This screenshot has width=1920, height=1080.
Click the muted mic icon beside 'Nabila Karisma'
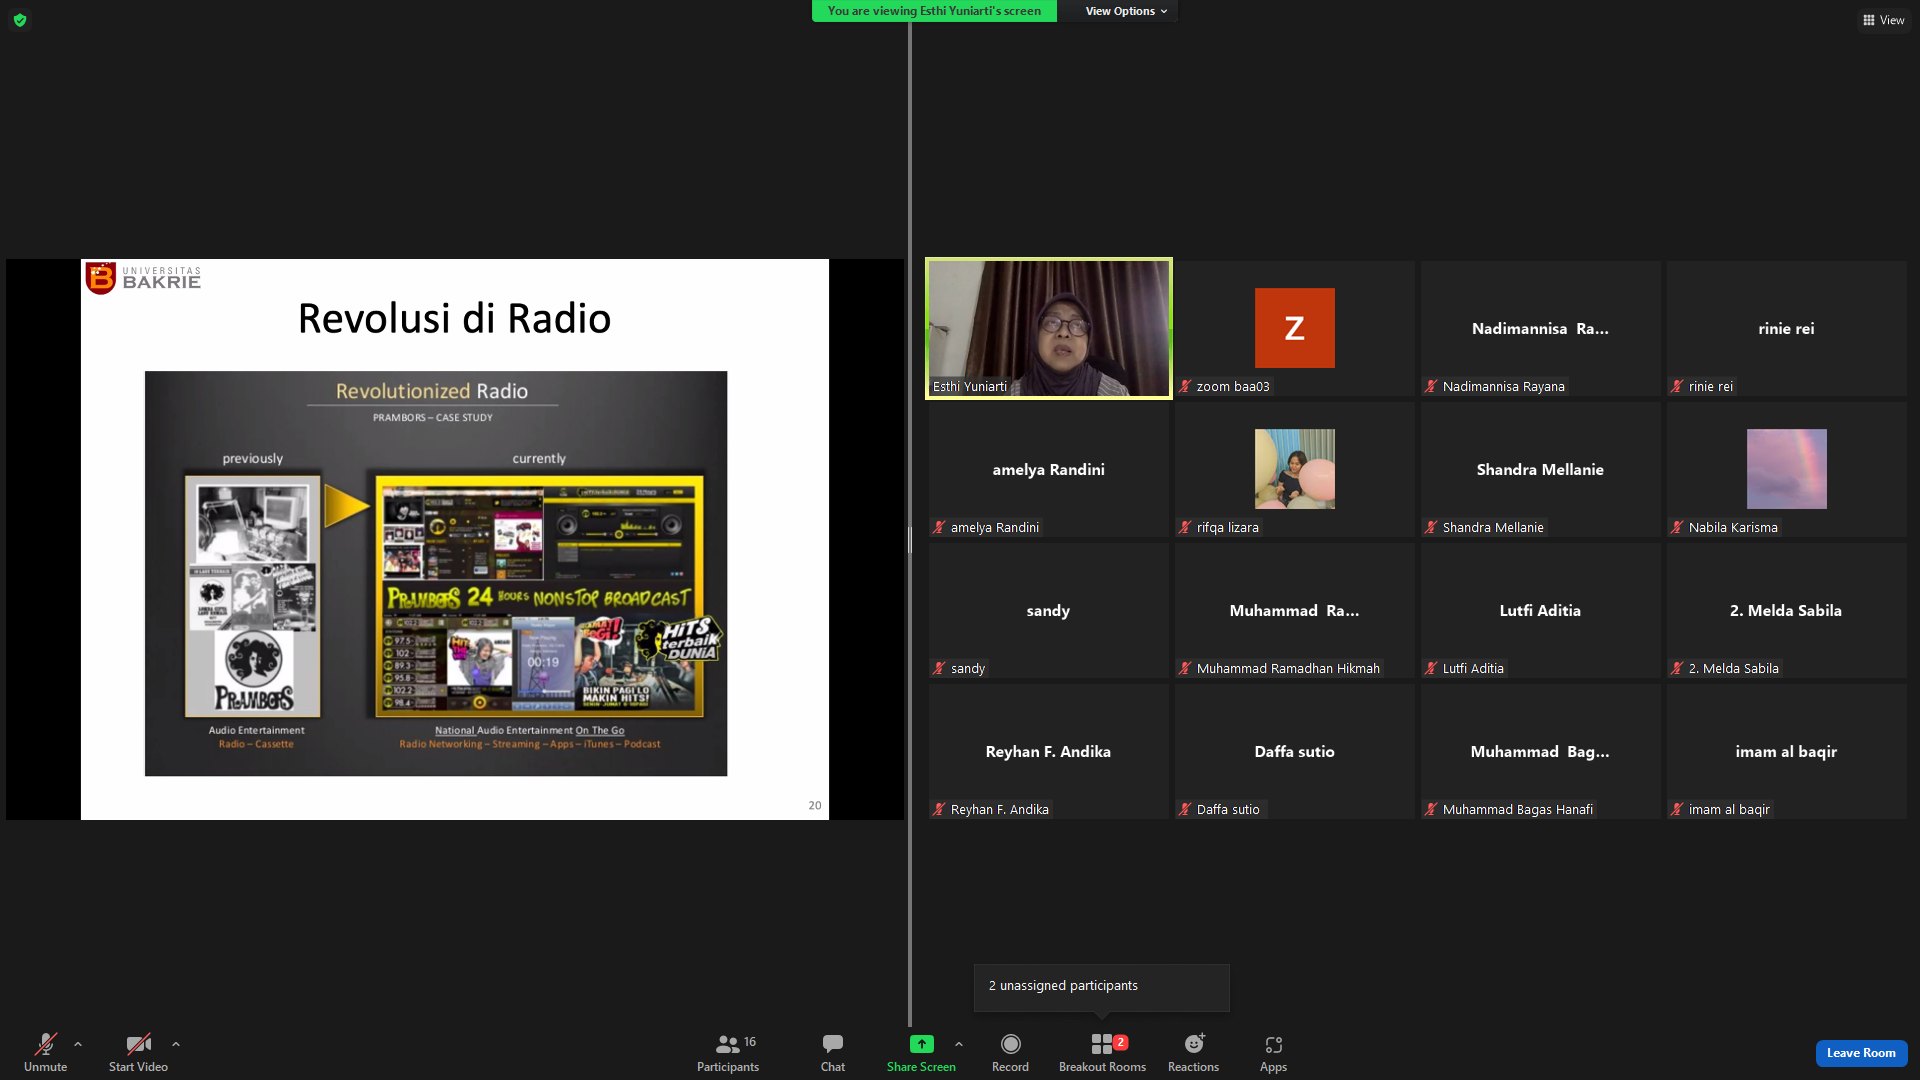pos(1677,528)
